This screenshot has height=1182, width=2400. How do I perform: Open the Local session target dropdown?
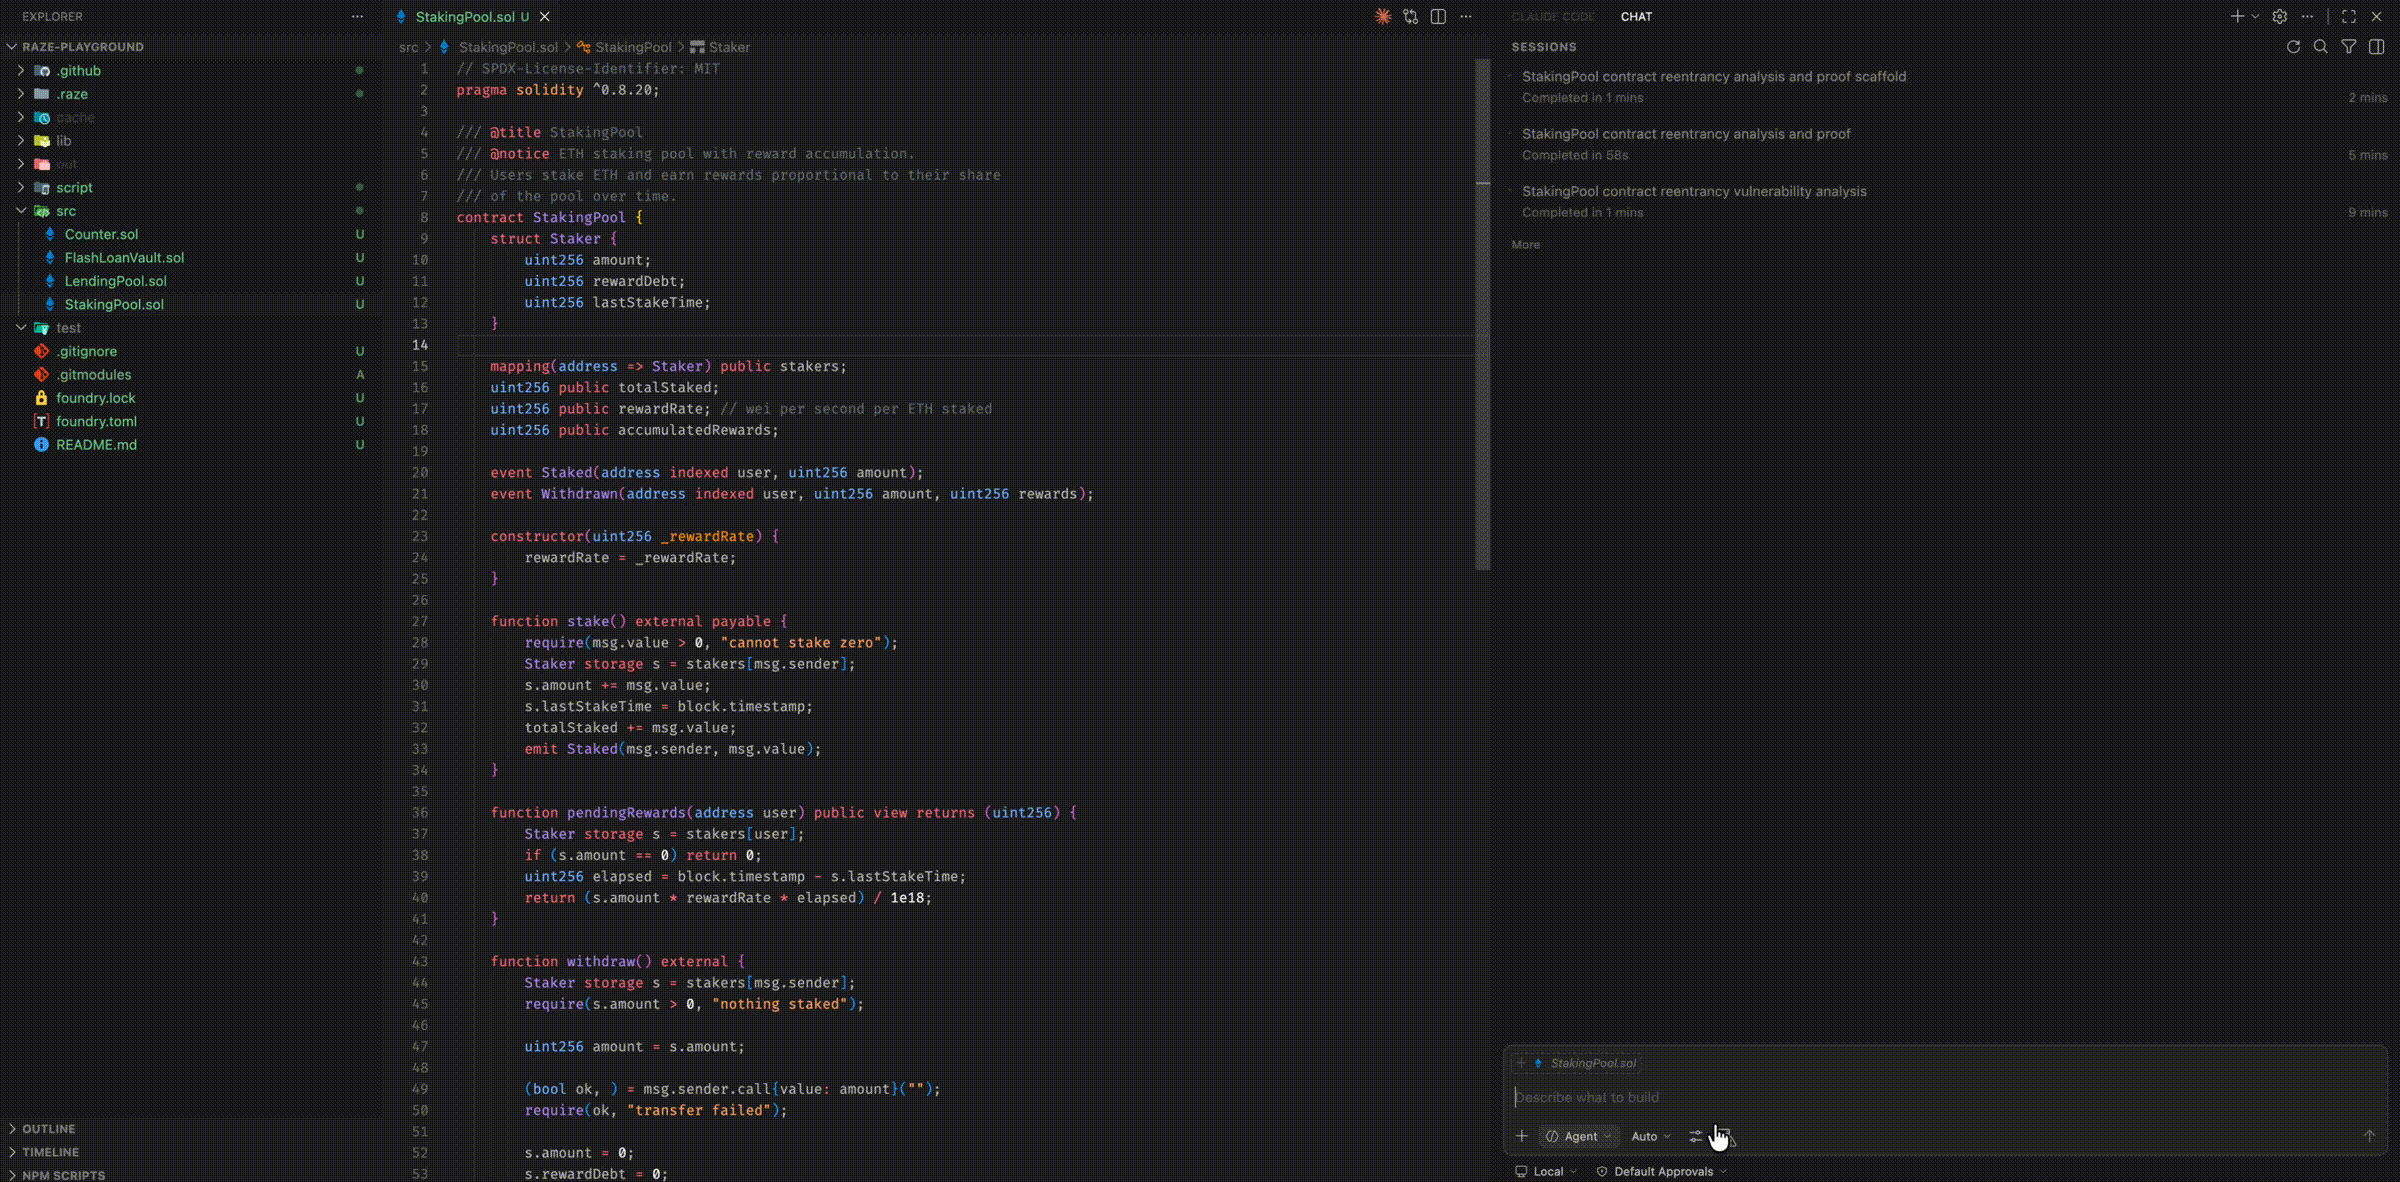pos(1546,1171)
